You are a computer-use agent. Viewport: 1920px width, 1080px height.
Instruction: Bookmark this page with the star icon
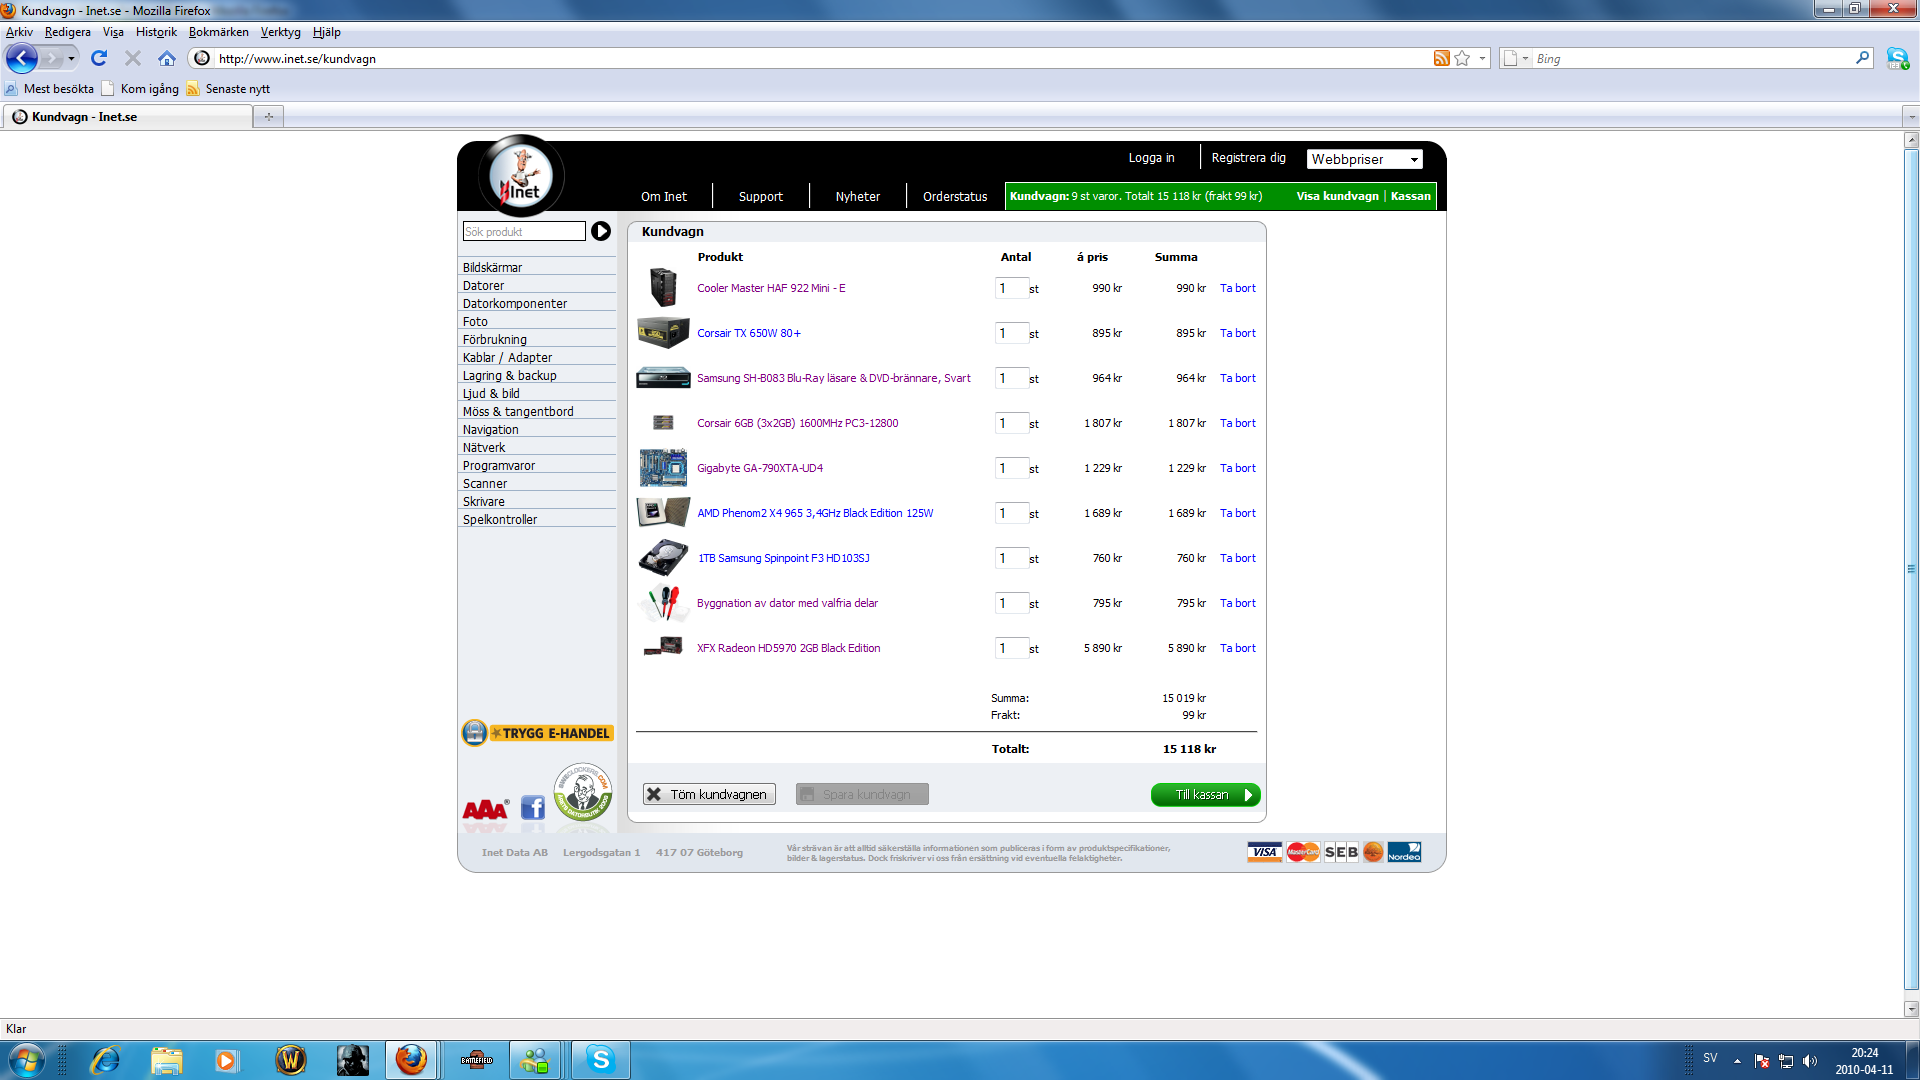[1462, 58]
